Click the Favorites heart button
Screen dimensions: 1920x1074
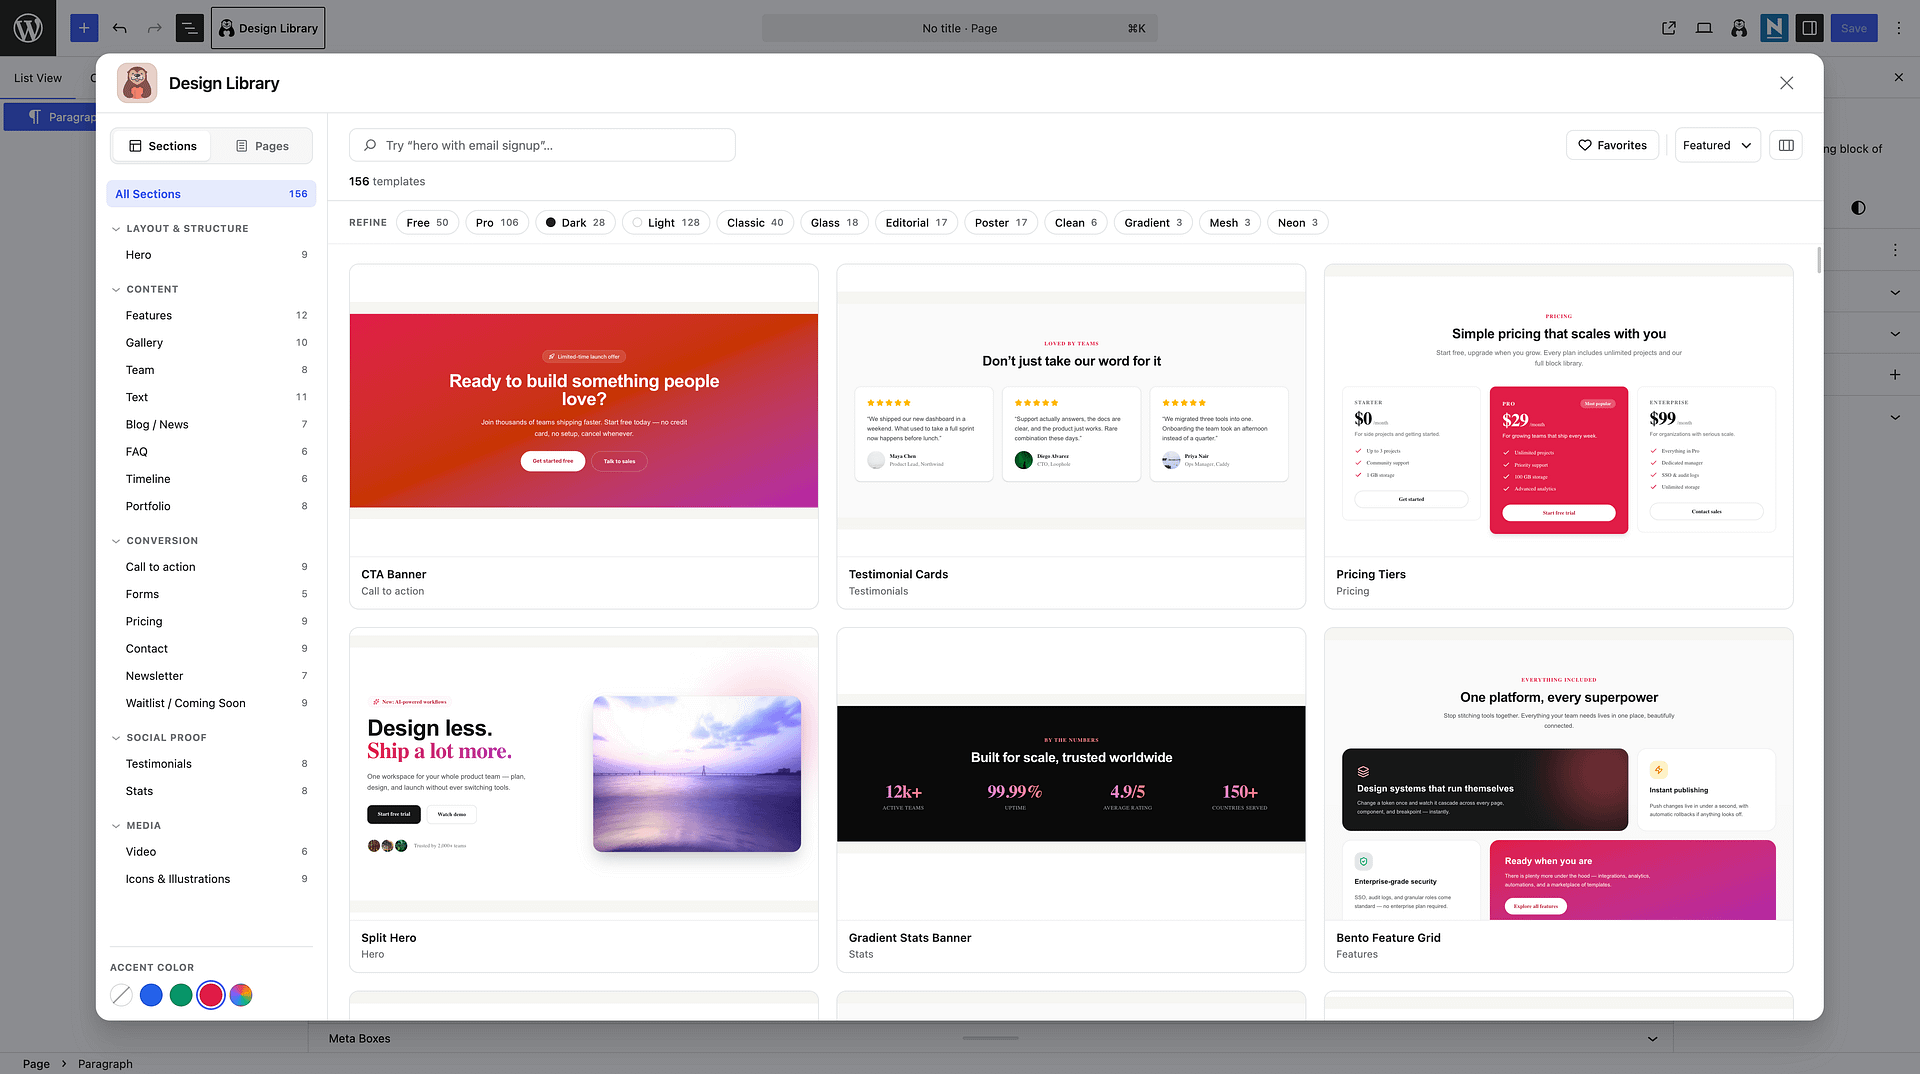click(1612, 145)
